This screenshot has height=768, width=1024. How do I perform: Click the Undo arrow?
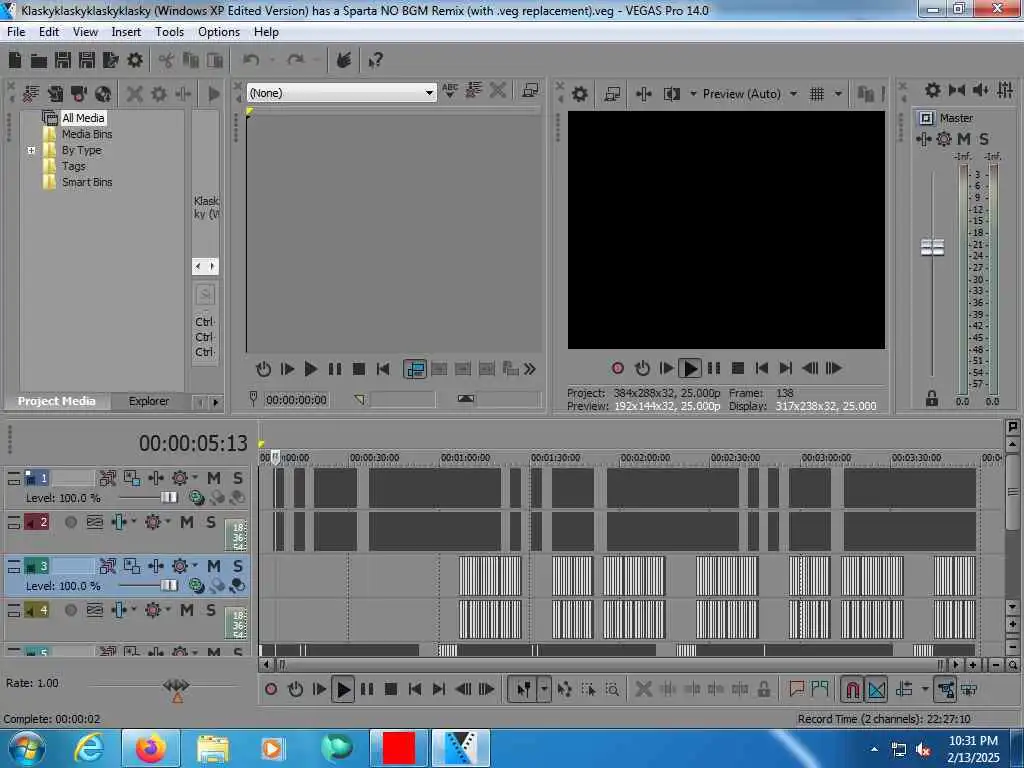[x=251, y=60]
